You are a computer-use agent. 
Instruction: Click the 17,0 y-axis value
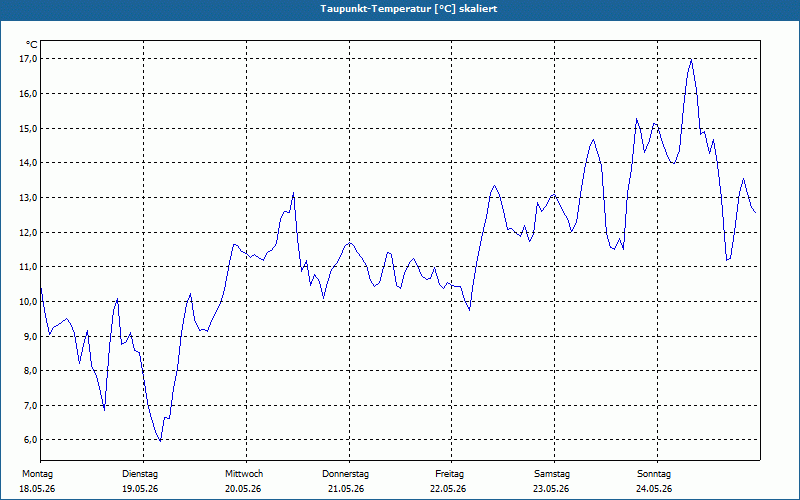(x=29, y=59)
